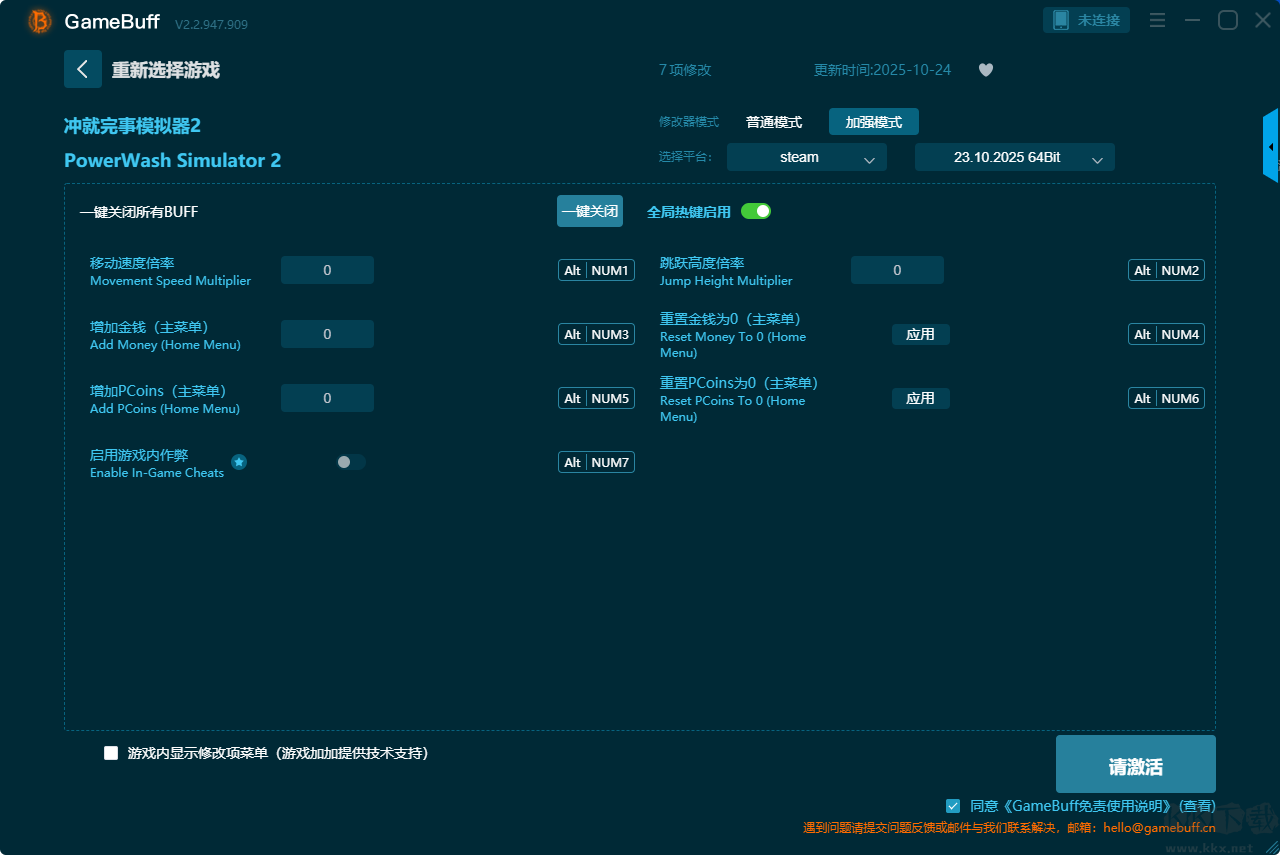Image resolution: width=1280 pixels, height=855 pixels.
Task: Click the back arrow icon
Action: tap(83, 69)
